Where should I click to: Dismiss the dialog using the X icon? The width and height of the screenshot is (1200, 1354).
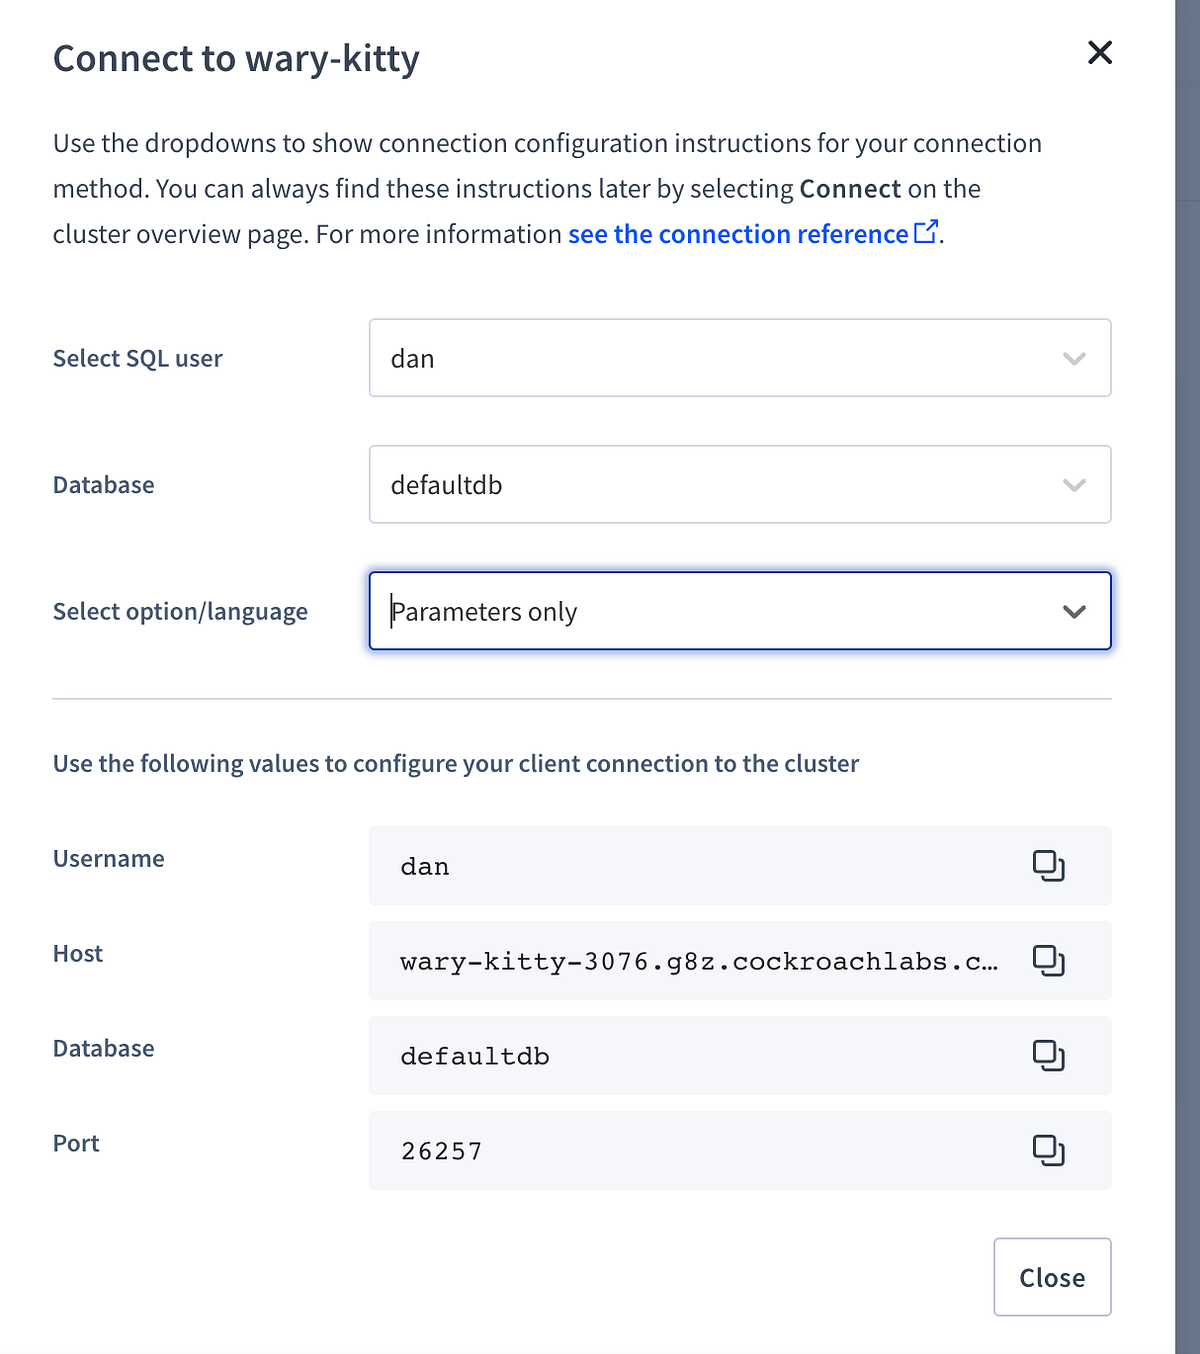(x=1099, y=53)
